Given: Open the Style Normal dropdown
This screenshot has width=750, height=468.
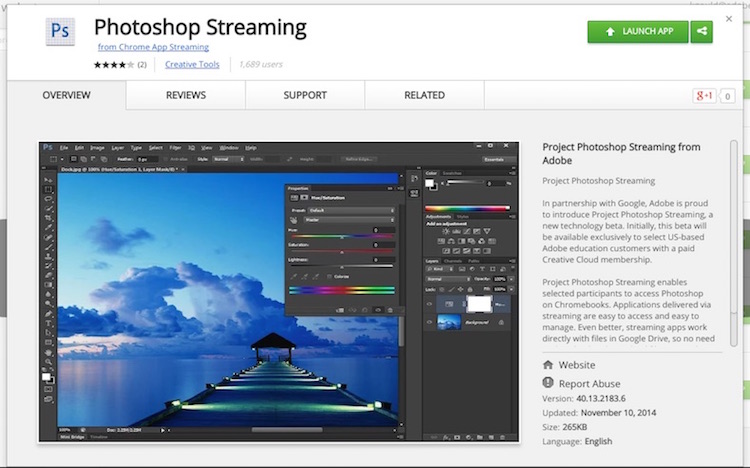Looking at the screenshot, I should tap(228, 159).
